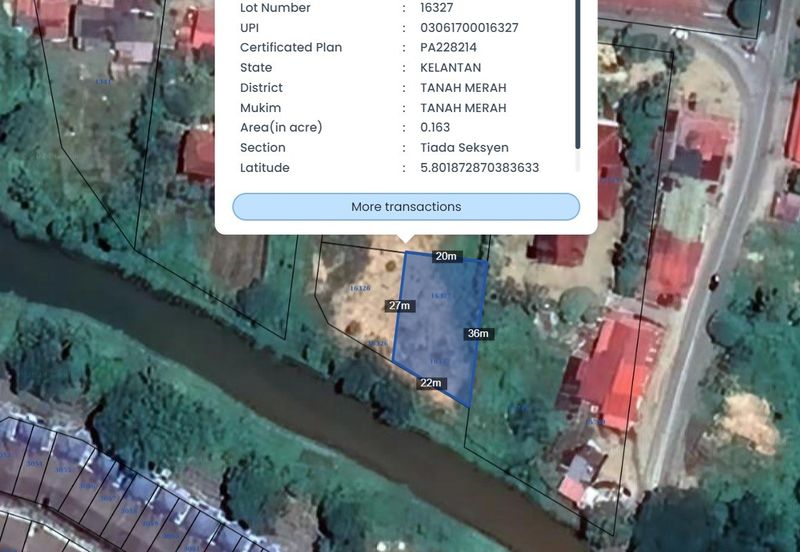
Task: Click the 36m boundary length label
Action: point(478,334)
